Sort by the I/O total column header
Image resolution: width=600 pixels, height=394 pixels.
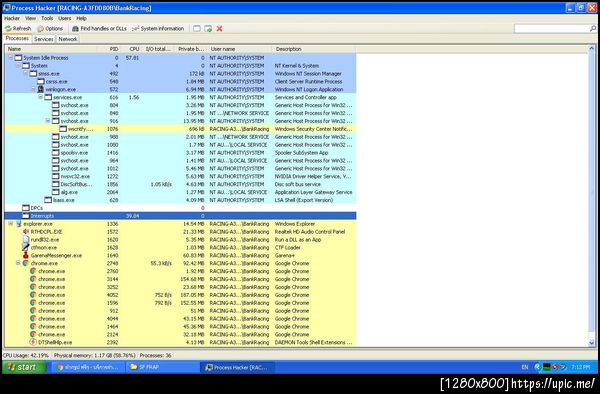click(x=157, y=49)
